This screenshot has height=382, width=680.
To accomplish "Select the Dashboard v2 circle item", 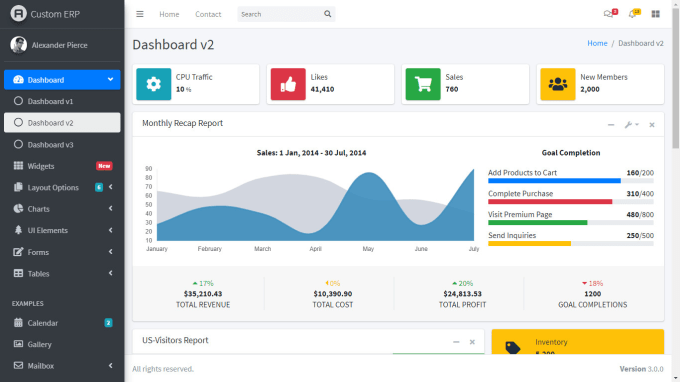I will click(62, 123).
